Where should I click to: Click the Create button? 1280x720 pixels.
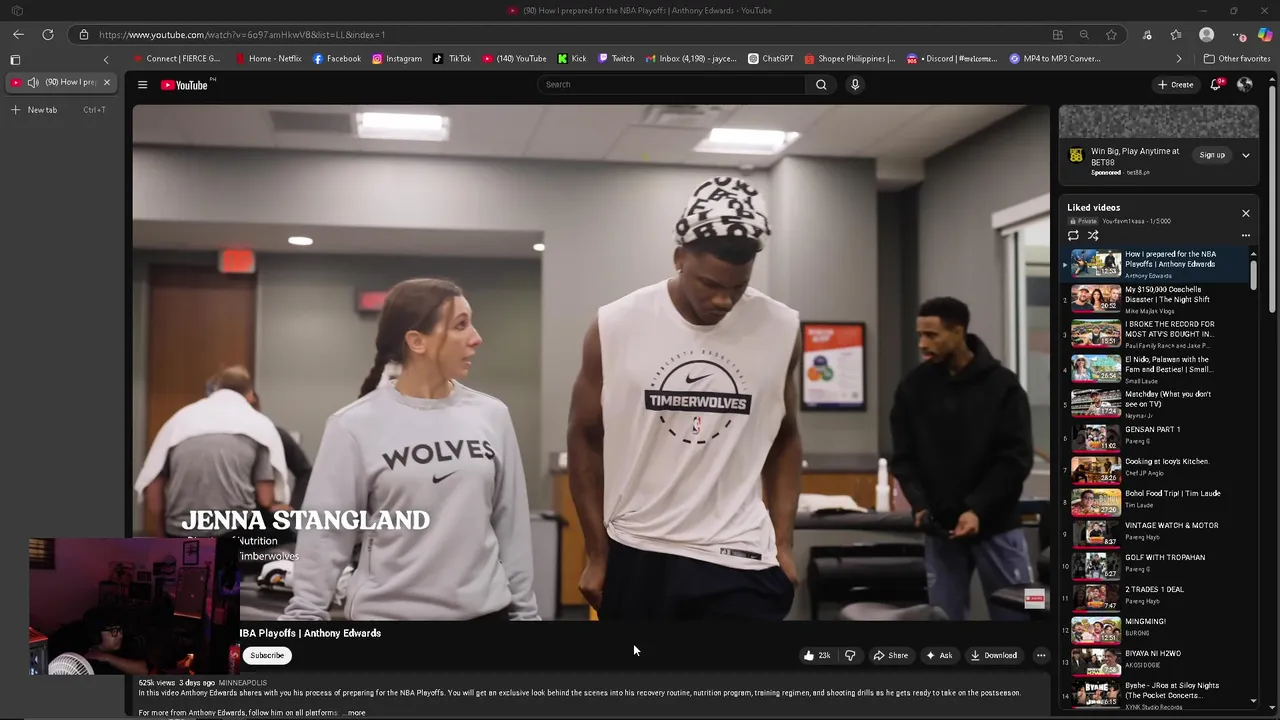click(x=1175, y=85)
